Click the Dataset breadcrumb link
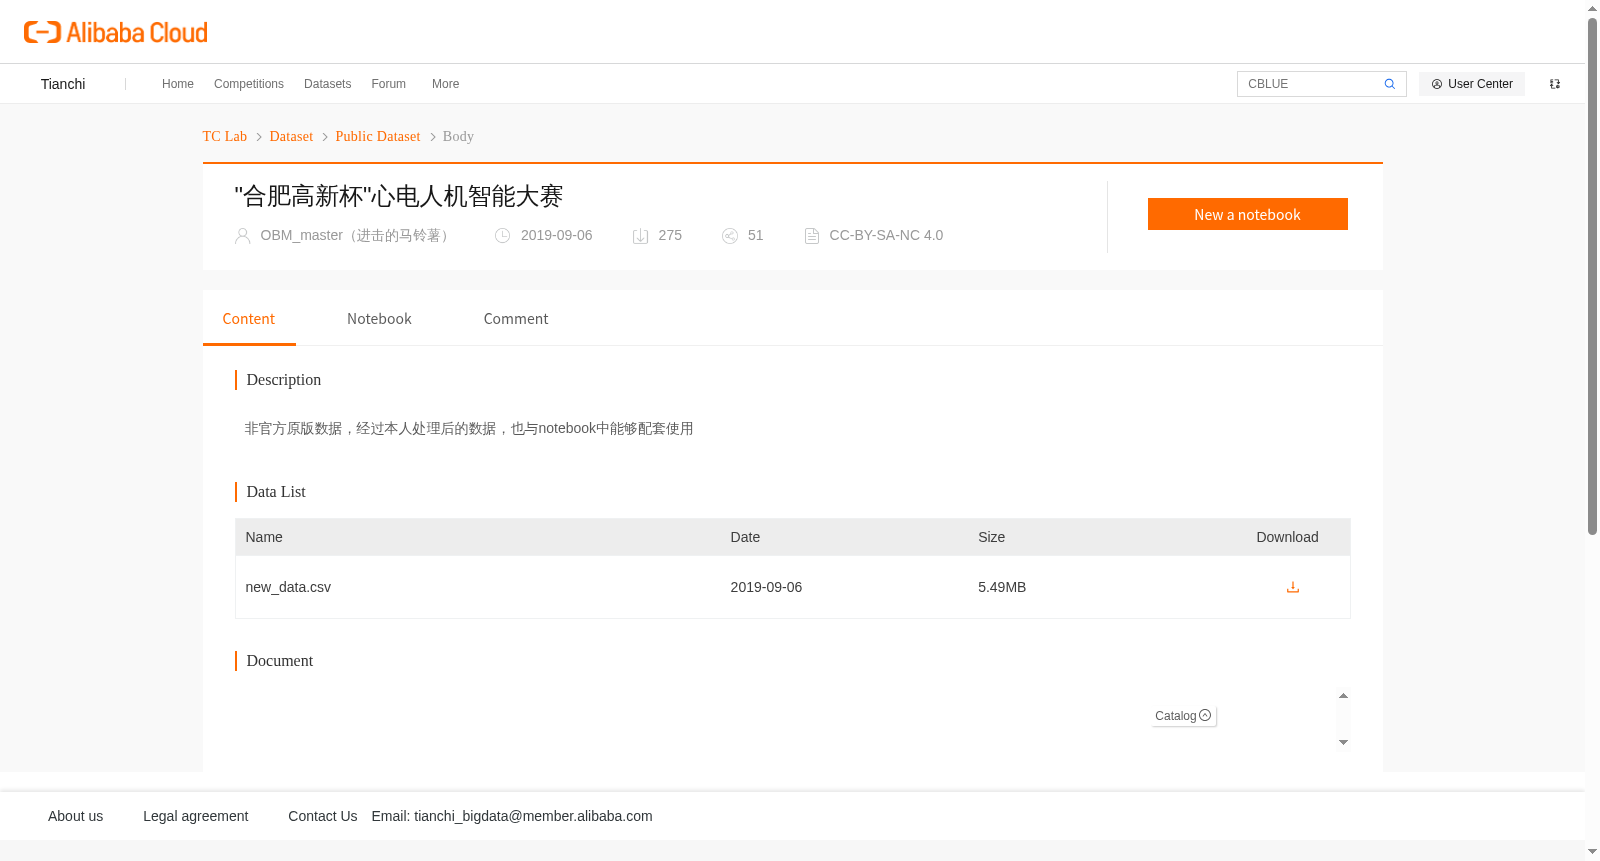Image resolution: width=1600 pixels, height=861 pixels. tap(291, 137)
